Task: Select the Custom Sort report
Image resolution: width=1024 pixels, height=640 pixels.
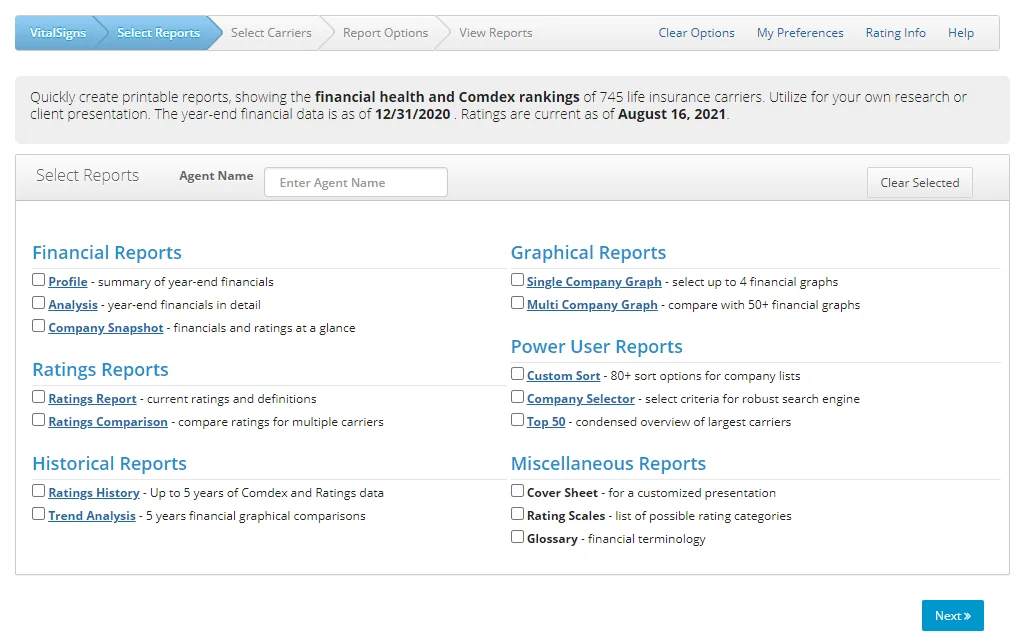Action: pyautogui.click(x=518, y=374)
